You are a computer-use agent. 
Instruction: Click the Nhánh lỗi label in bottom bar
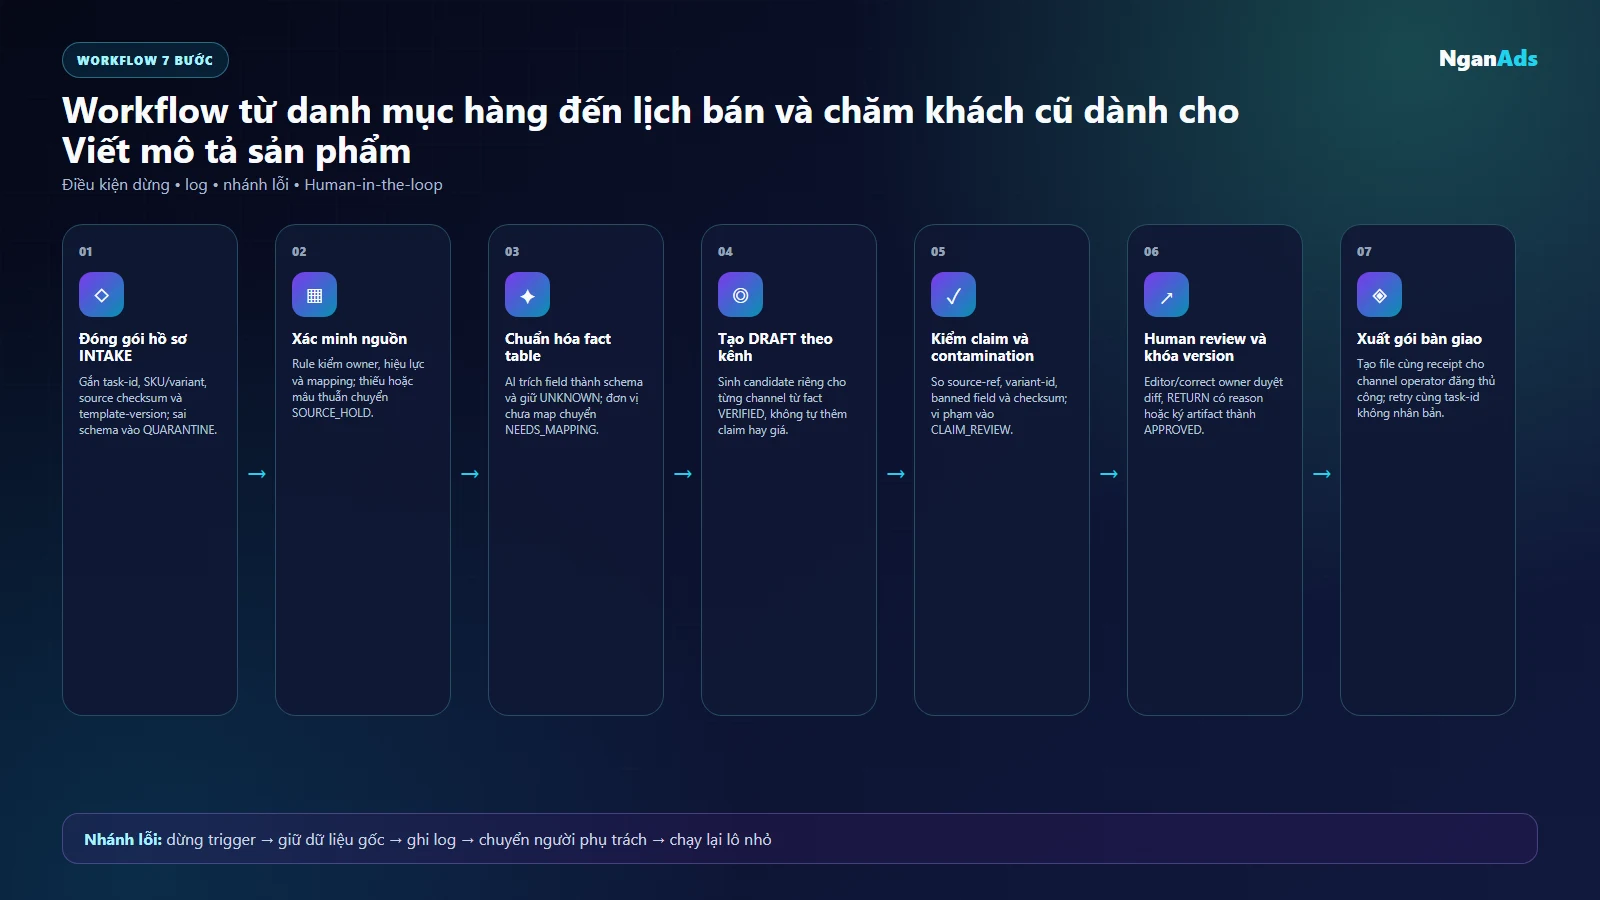click(123, 840)
